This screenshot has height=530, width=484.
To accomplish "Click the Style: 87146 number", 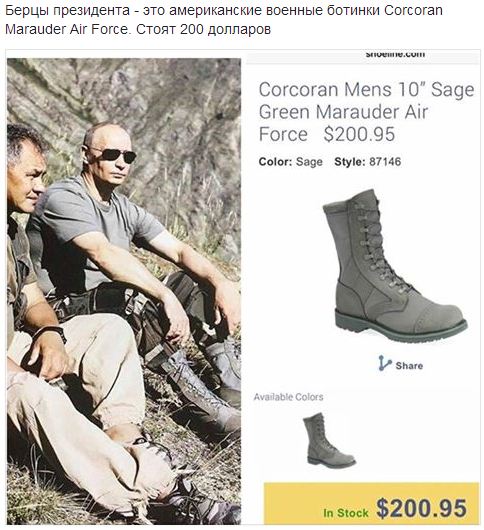I will pyautogui.click(x=385, y=162).
